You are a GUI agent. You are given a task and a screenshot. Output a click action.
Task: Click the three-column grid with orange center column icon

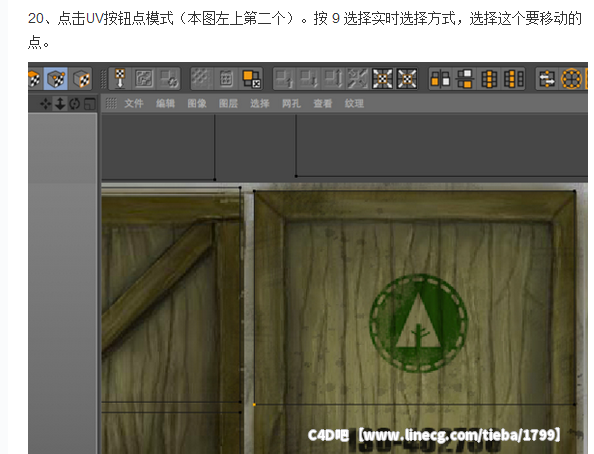(489, 79)
